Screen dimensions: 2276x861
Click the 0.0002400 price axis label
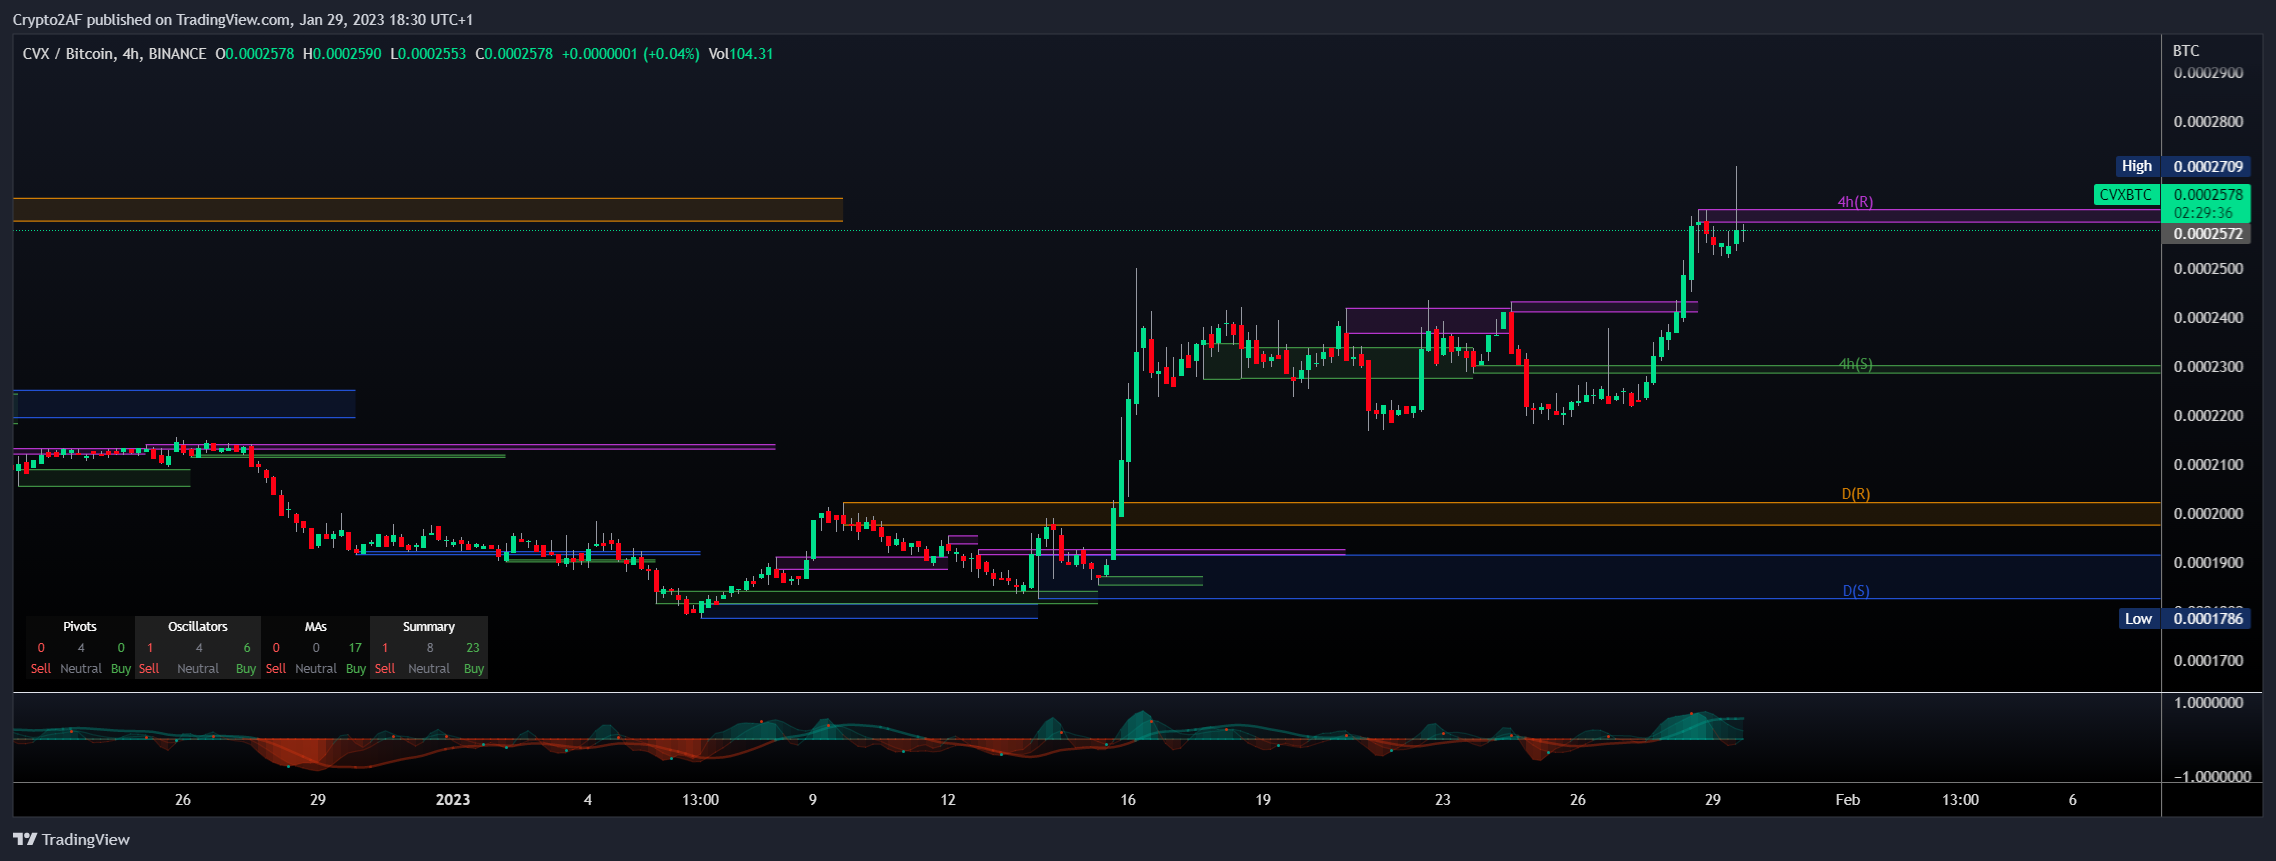(2208, 318)
